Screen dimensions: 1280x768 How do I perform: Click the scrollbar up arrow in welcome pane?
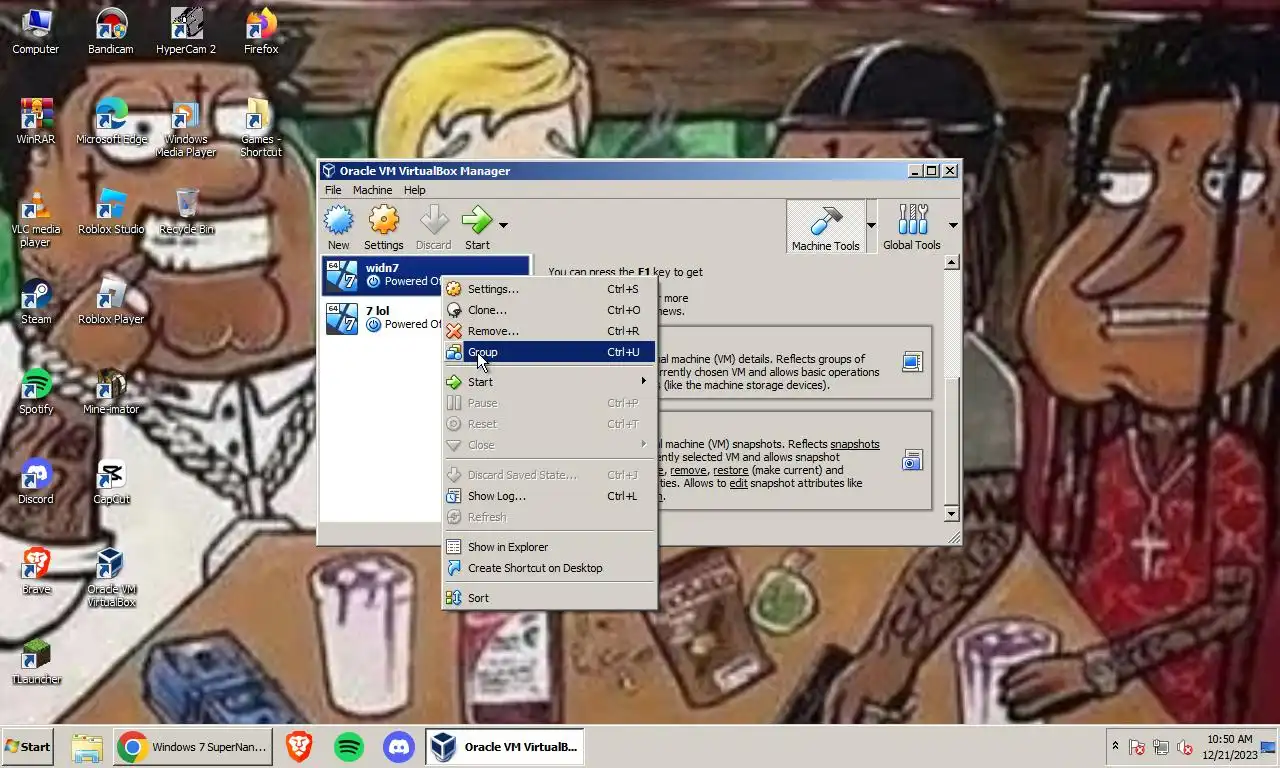pos(951,262)
